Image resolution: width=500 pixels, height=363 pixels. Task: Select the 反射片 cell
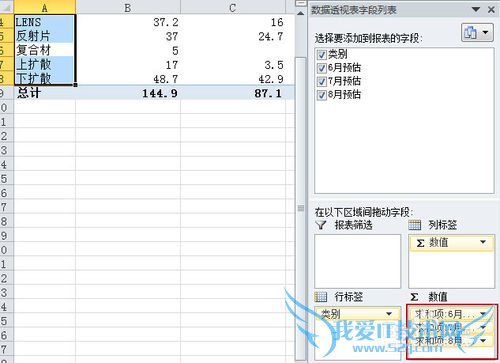45,36
